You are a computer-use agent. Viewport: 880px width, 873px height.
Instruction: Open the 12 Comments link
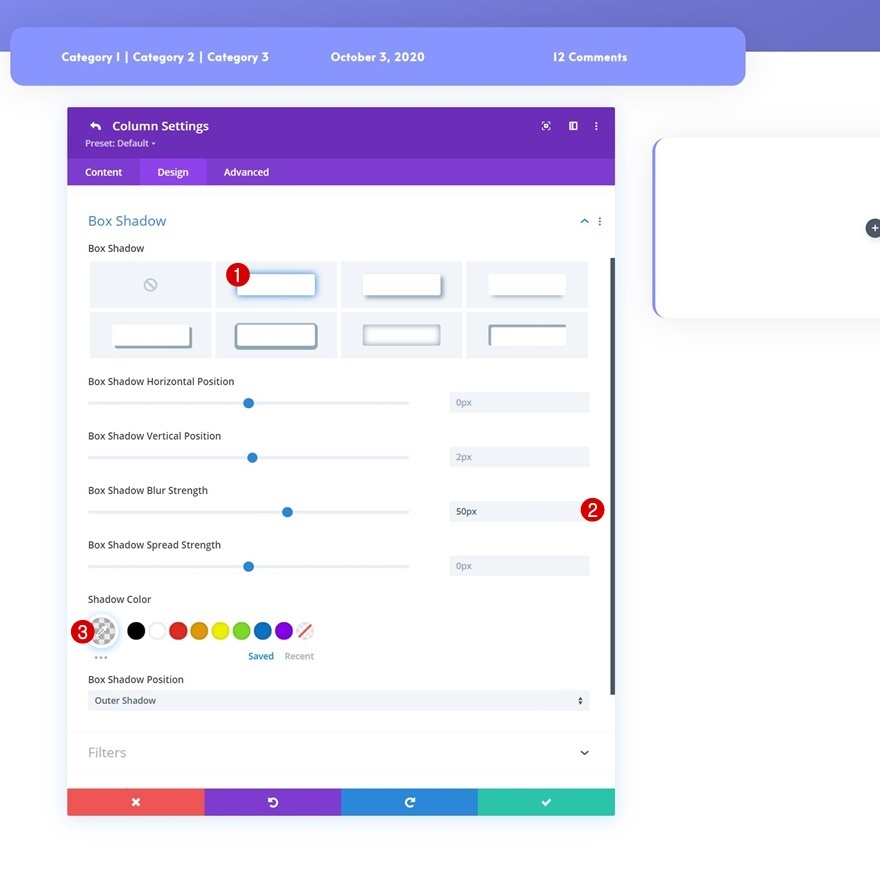(590, 57)
